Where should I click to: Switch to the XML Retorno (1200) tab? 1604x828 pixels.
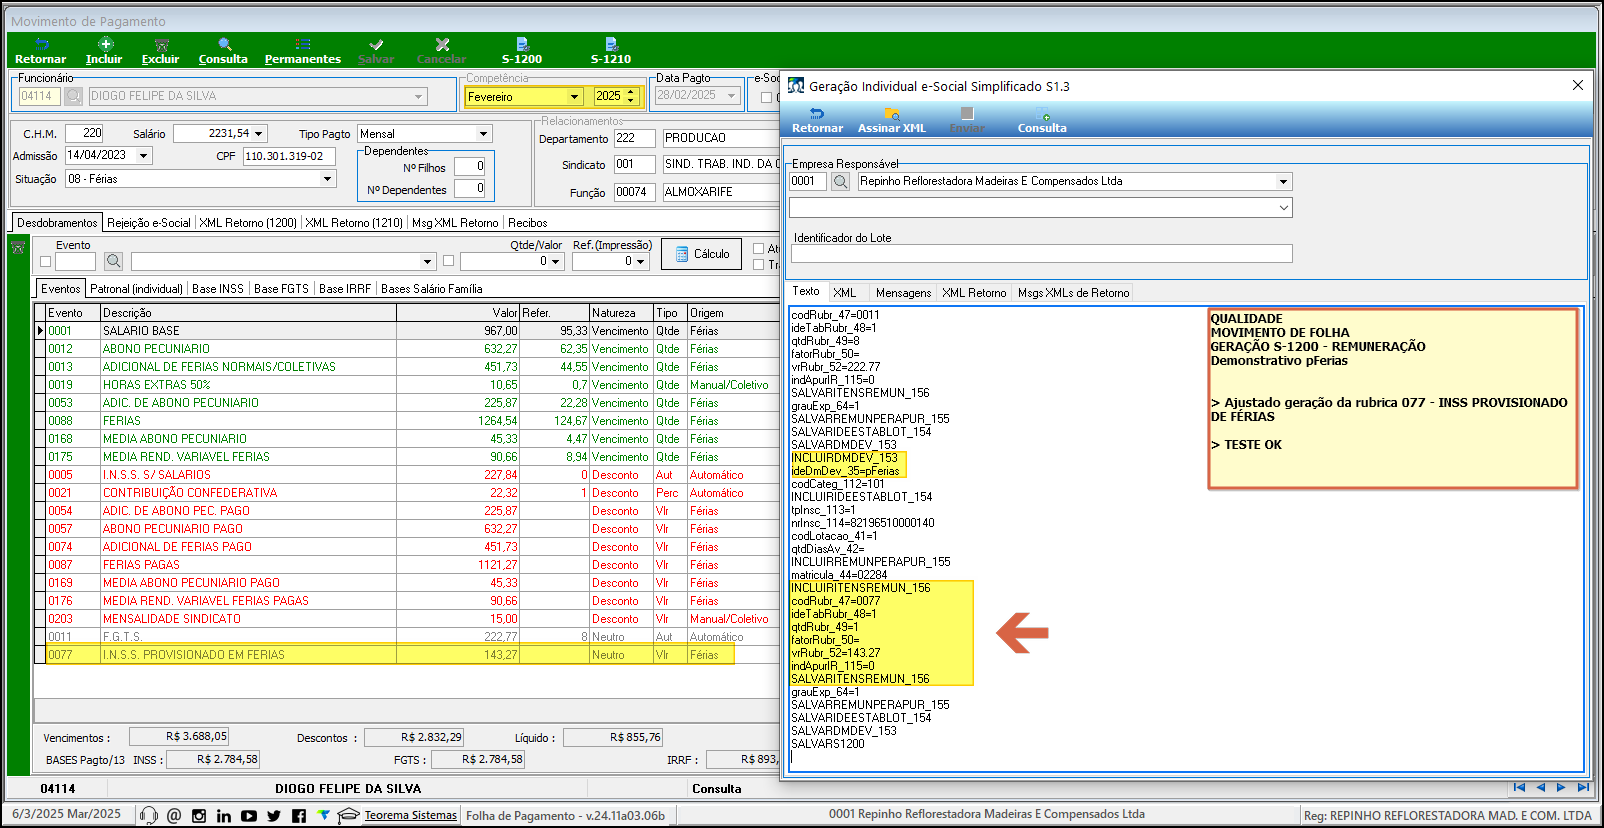click(x=248, y=223)
